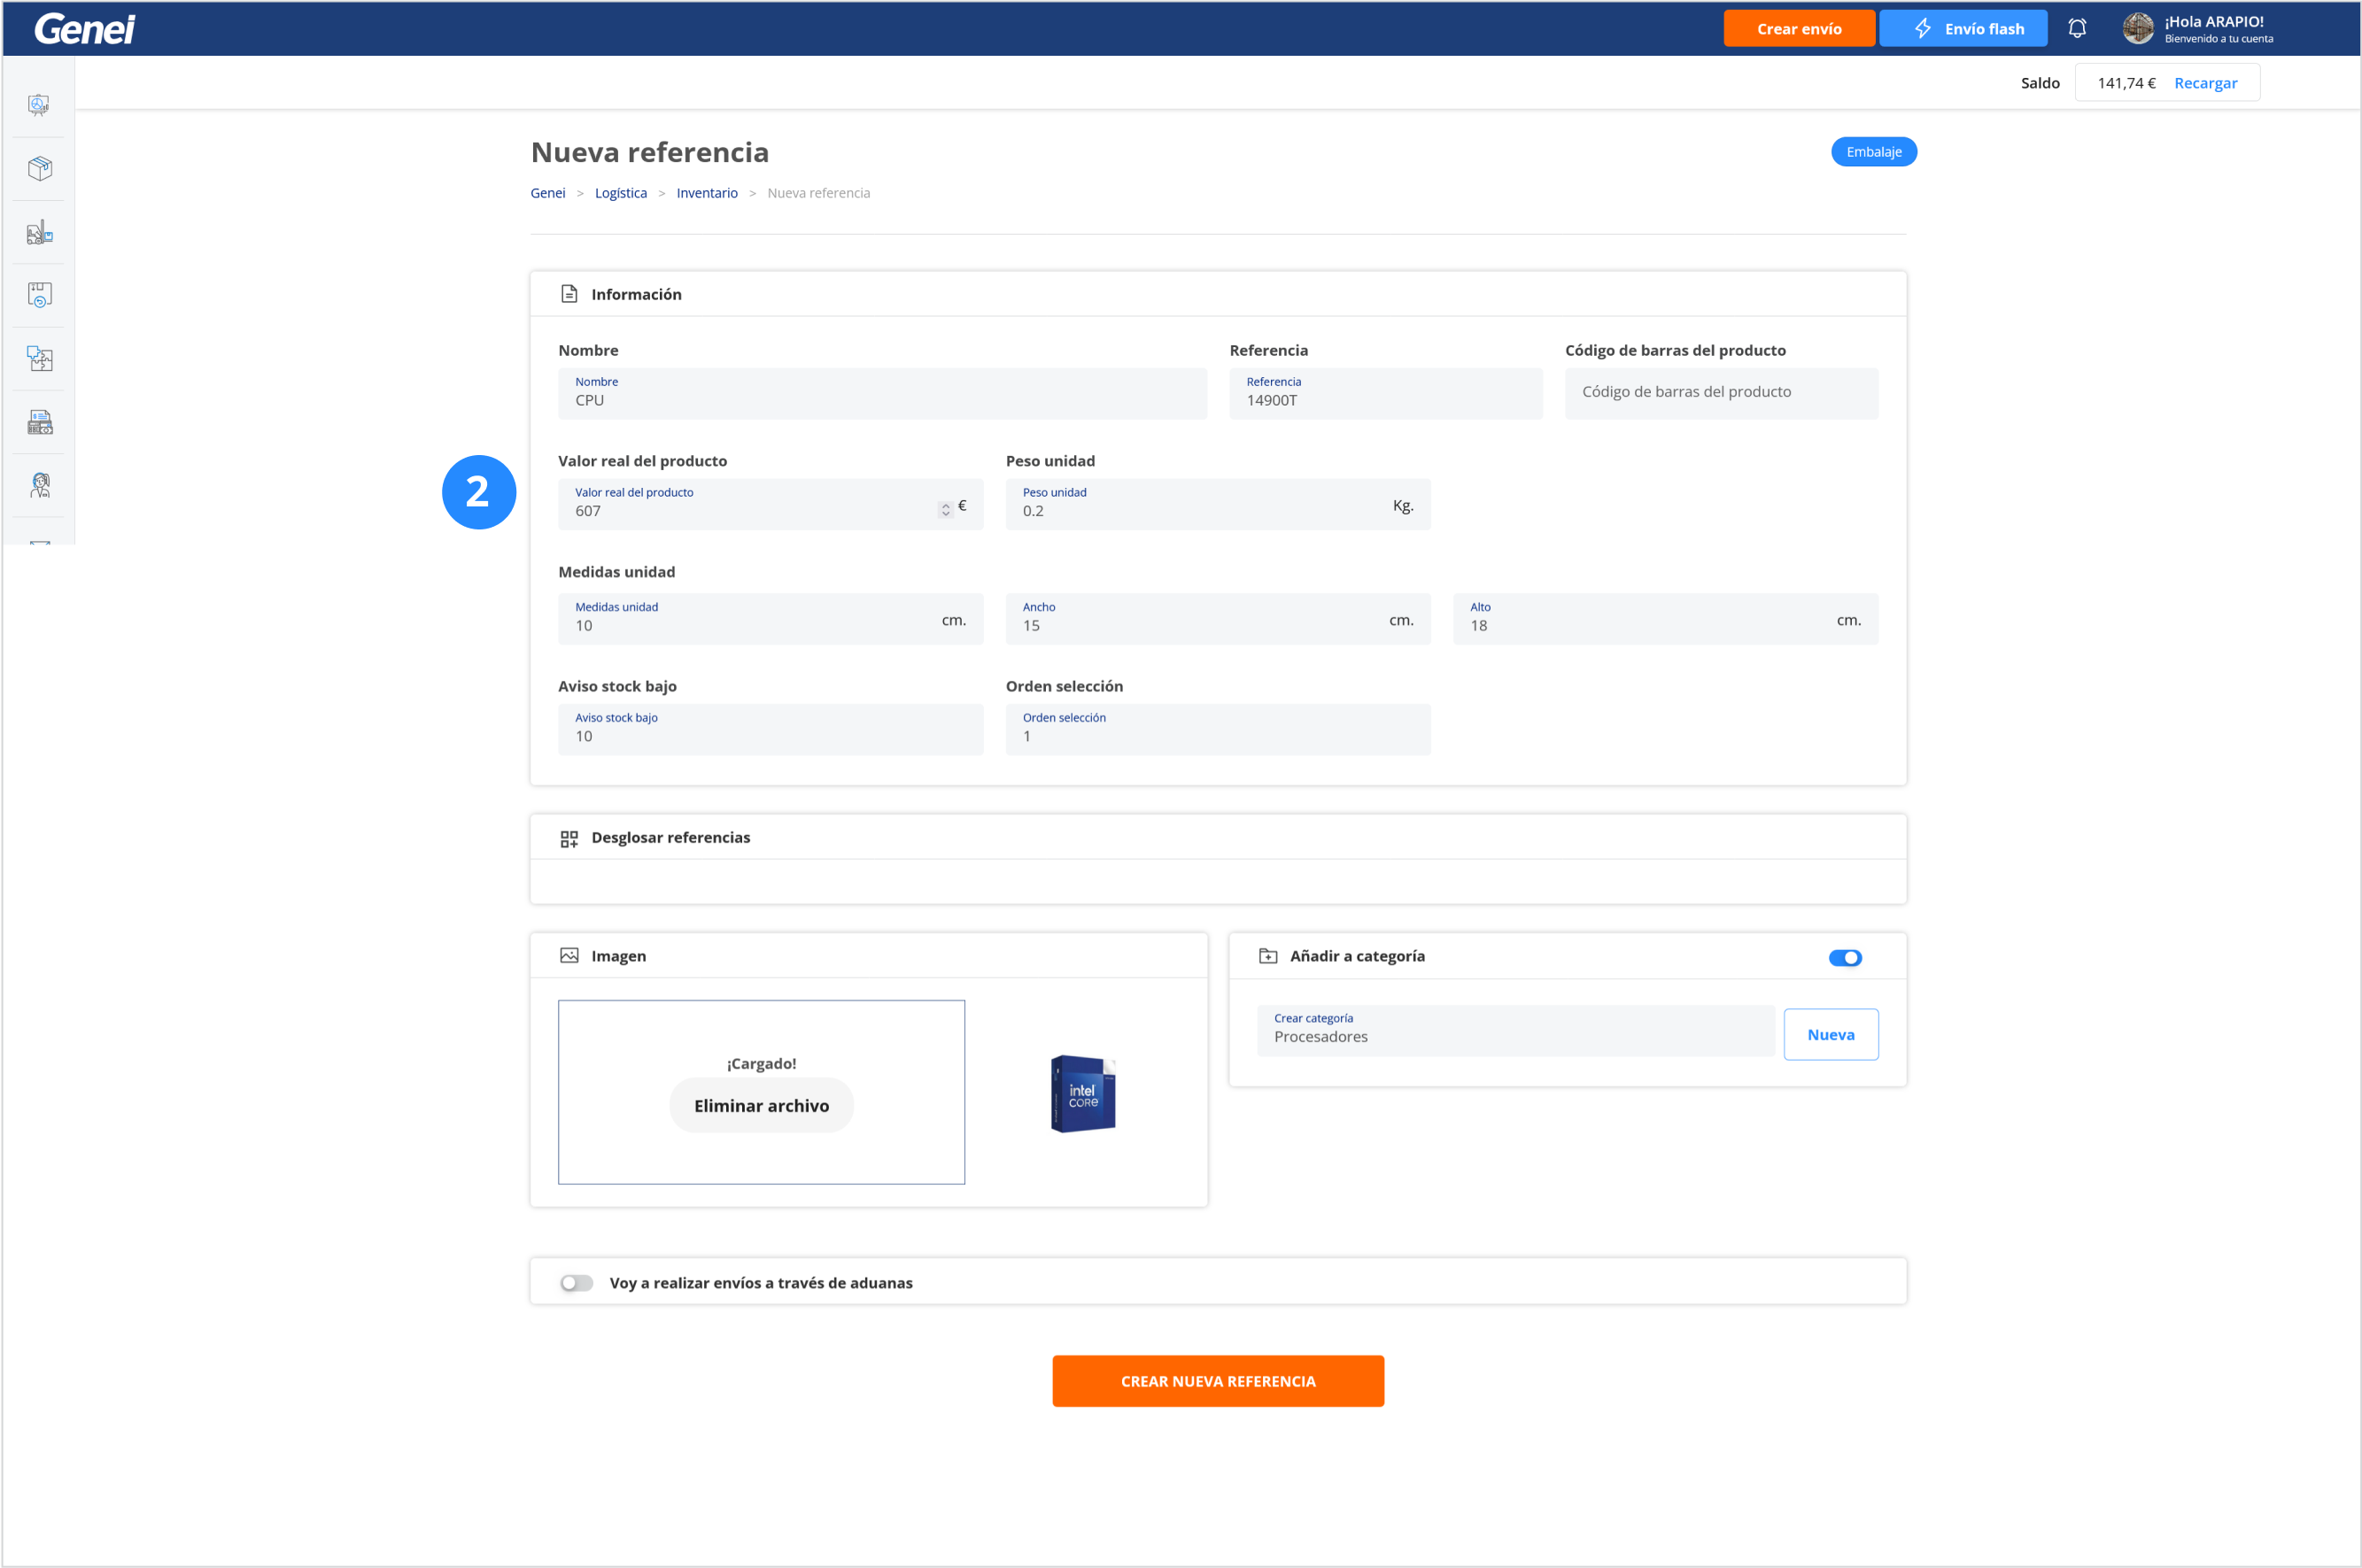The width and height of the screenshot is (2362, 1568).
Task: Go to Logística breadcrumb link
Action: [x=620, y=193]
